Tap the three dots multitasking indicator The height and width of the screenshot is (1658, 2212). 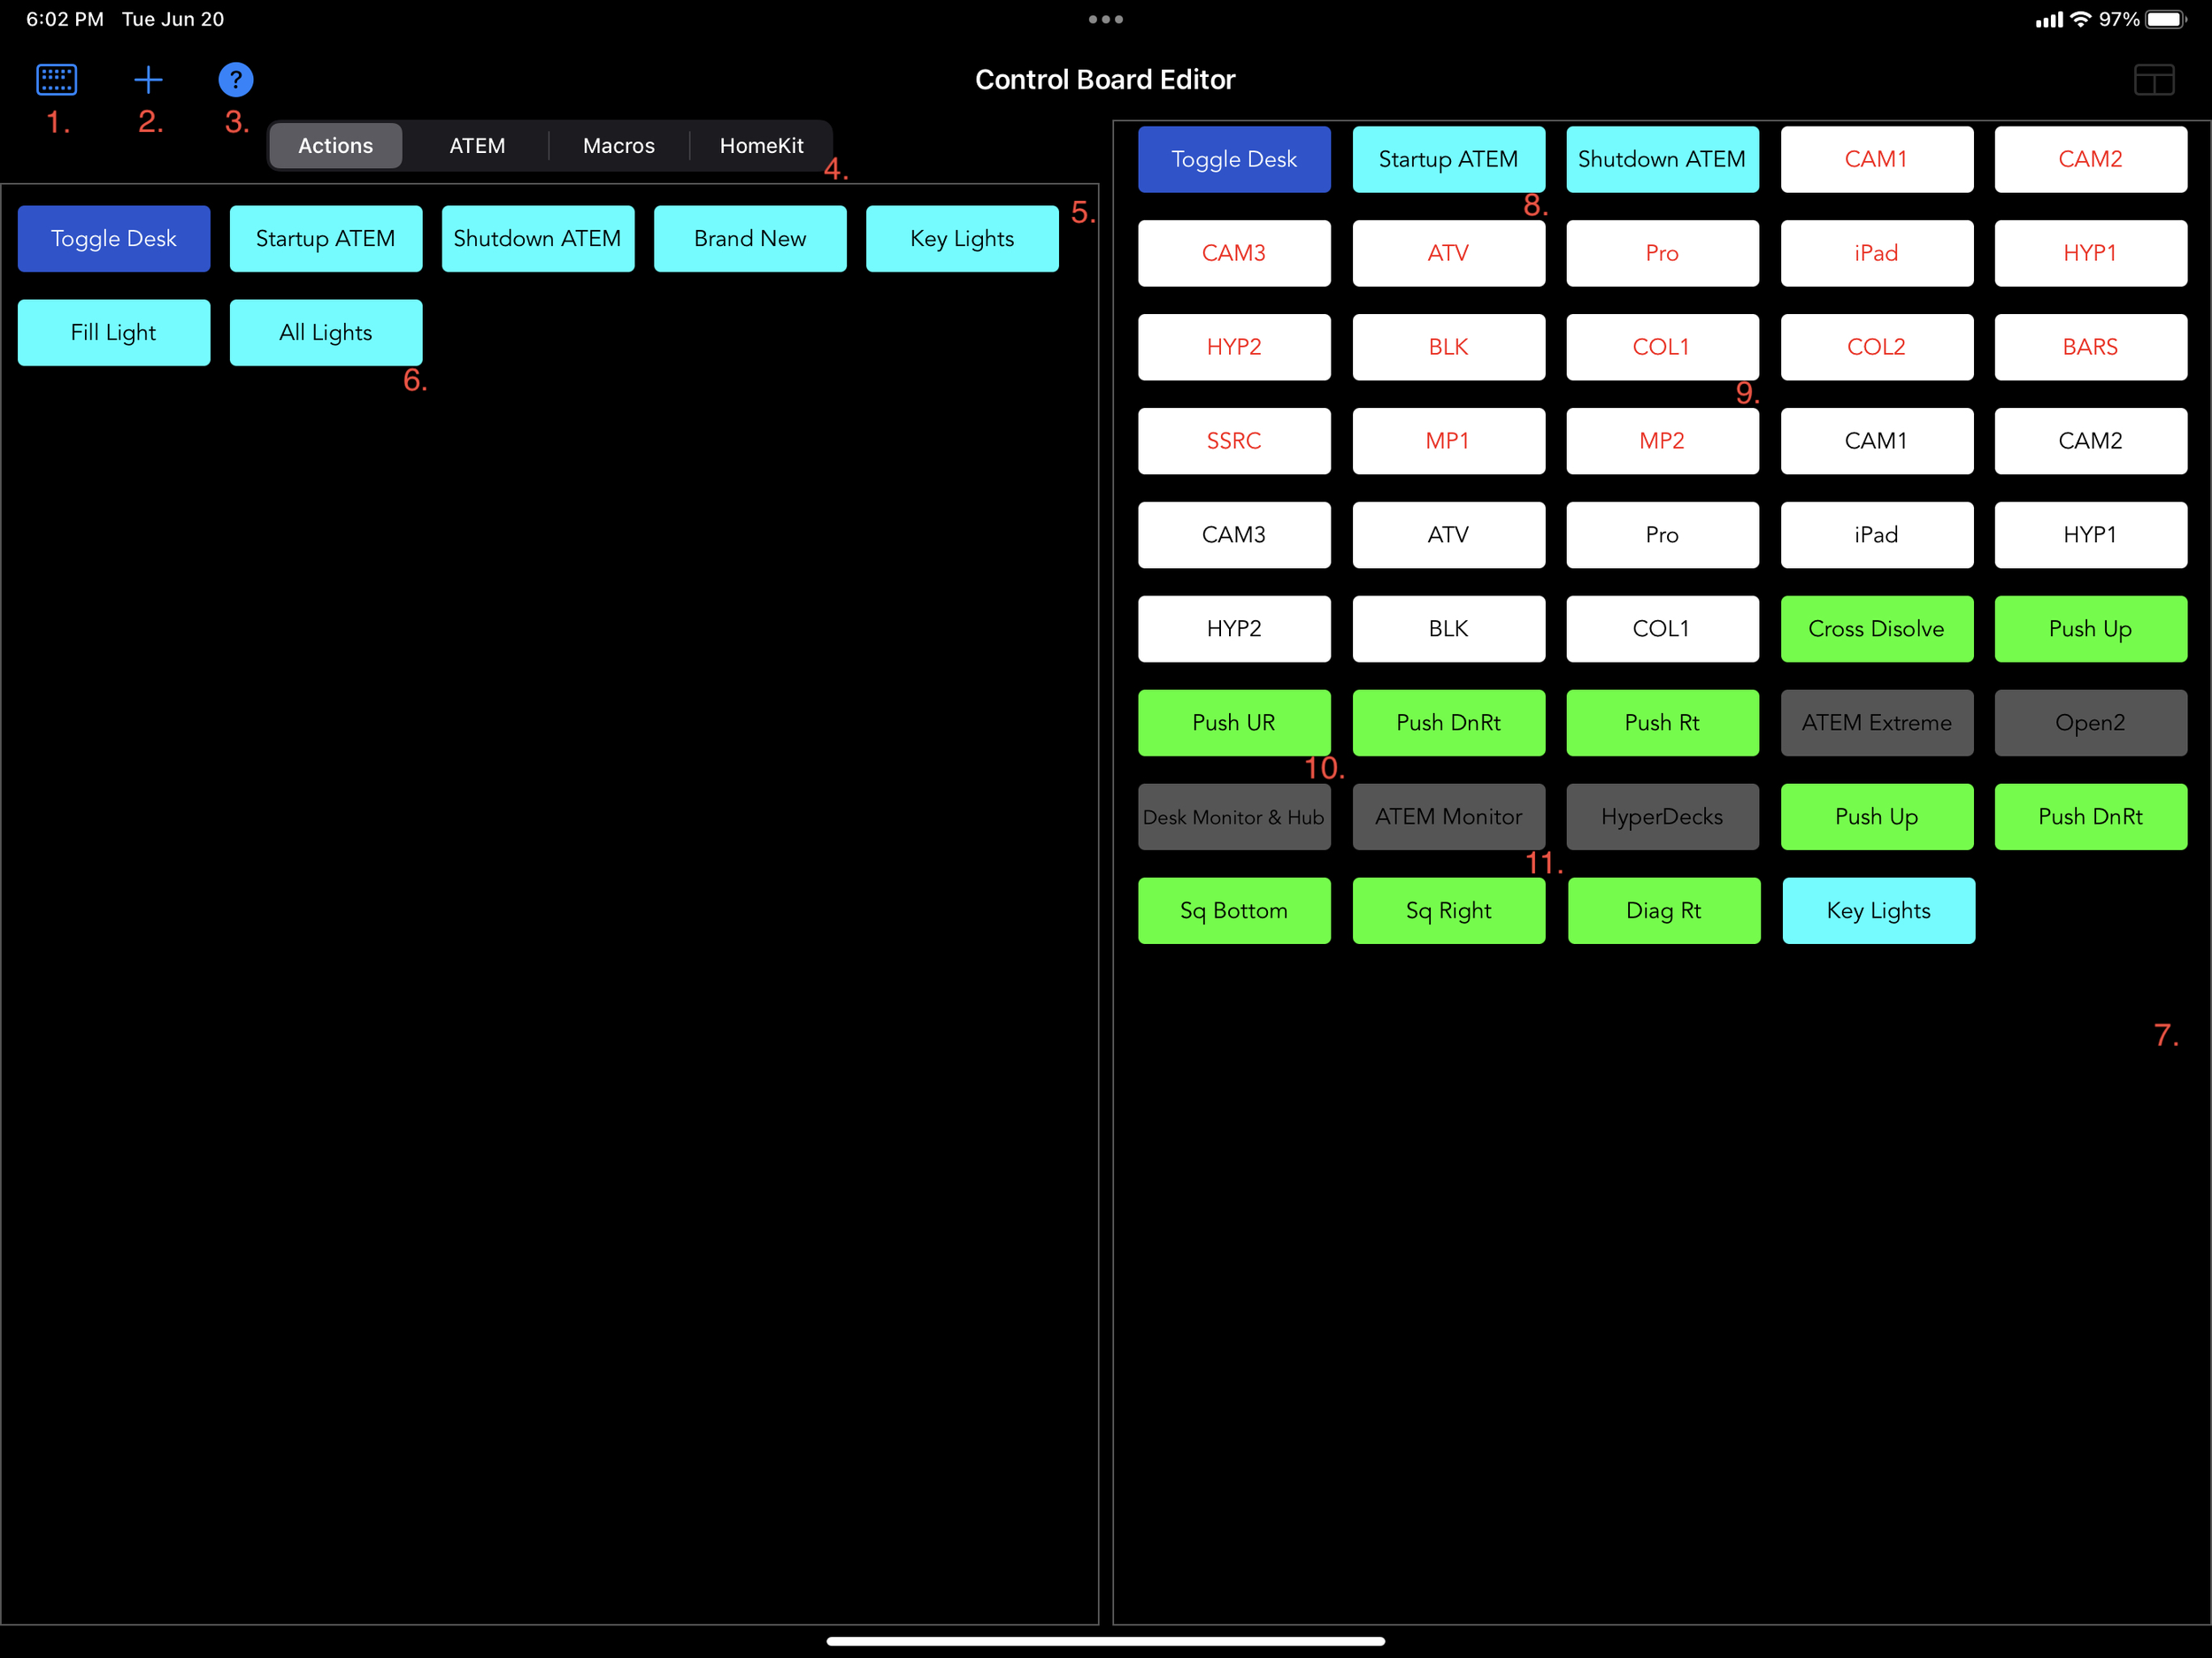pyautogui.click(x=1105, y=19)
